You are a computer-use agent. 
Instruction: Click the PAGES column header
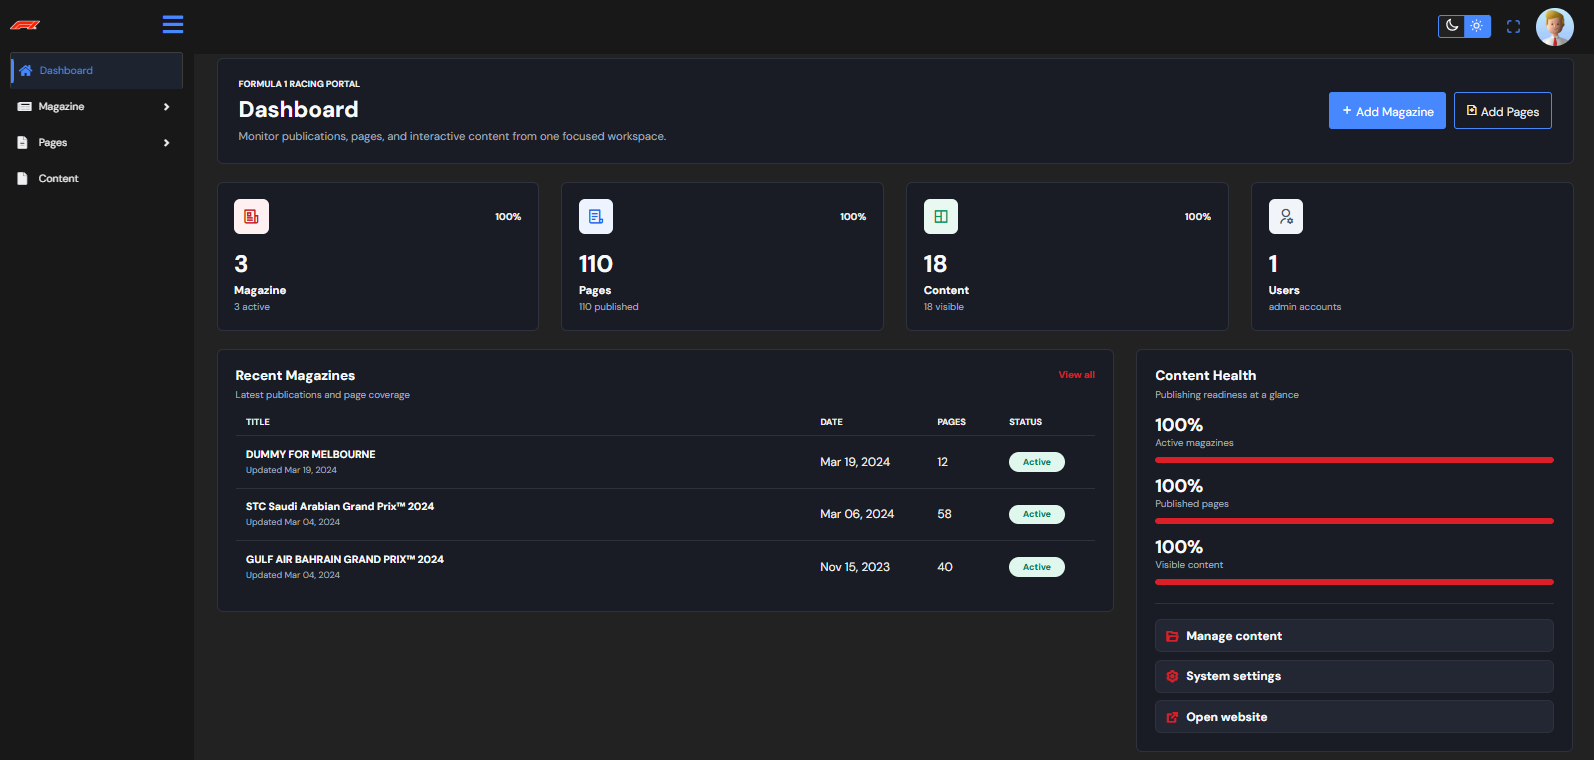coord(951,422)
